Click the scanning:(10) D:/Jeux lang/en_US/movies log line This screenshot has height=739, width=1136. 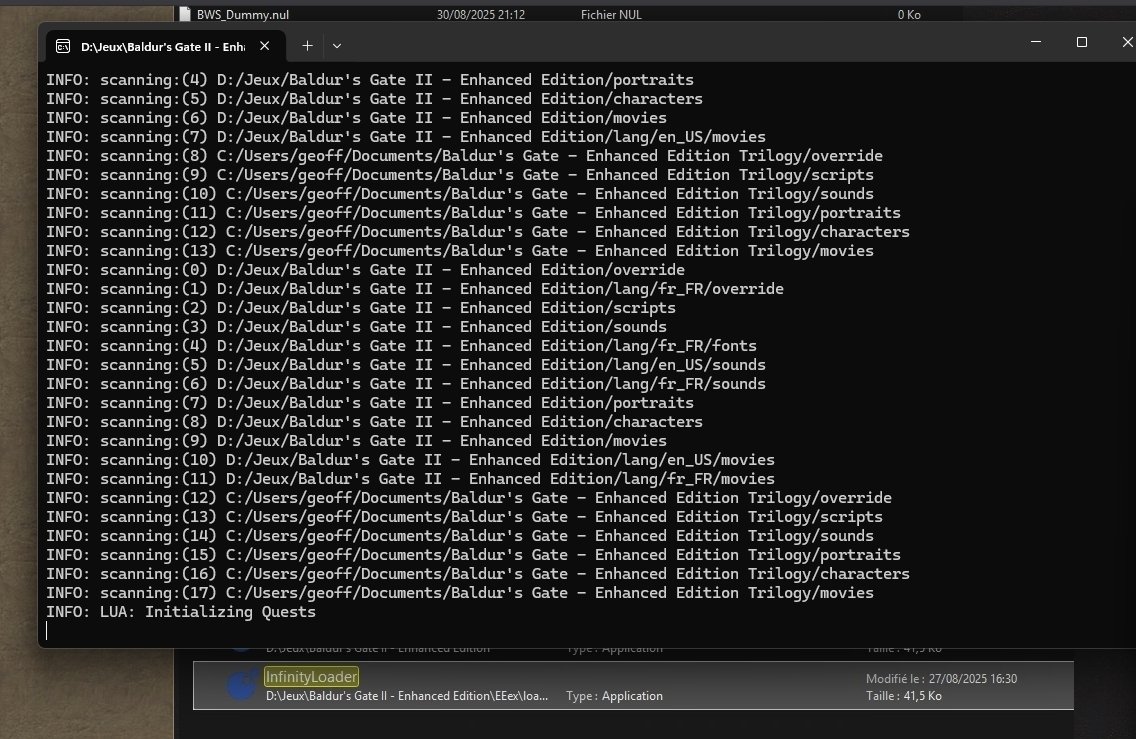(411, 459)
